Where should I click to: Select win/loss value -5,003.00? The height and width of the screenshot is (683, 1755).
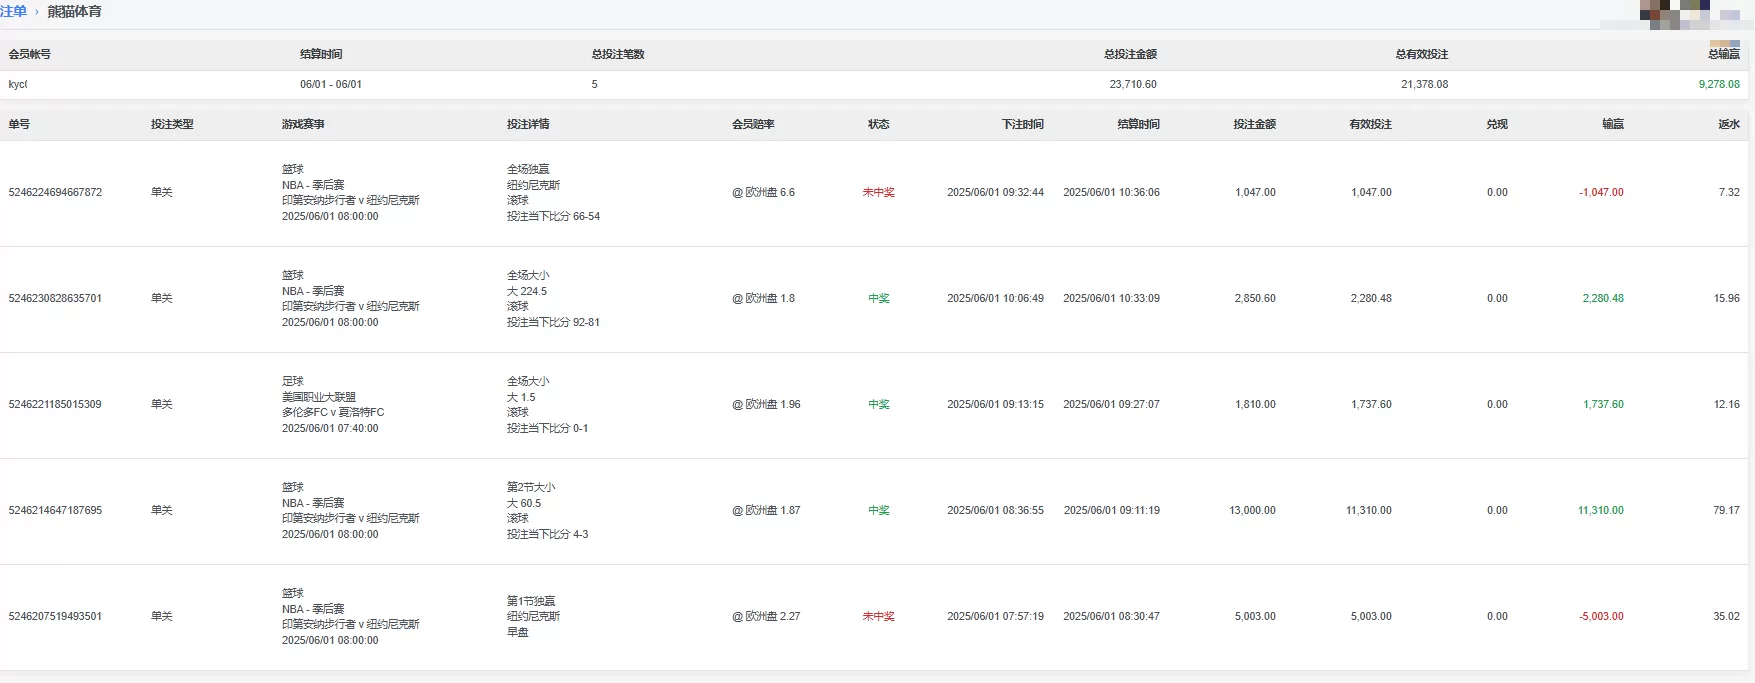[1601, 616]
